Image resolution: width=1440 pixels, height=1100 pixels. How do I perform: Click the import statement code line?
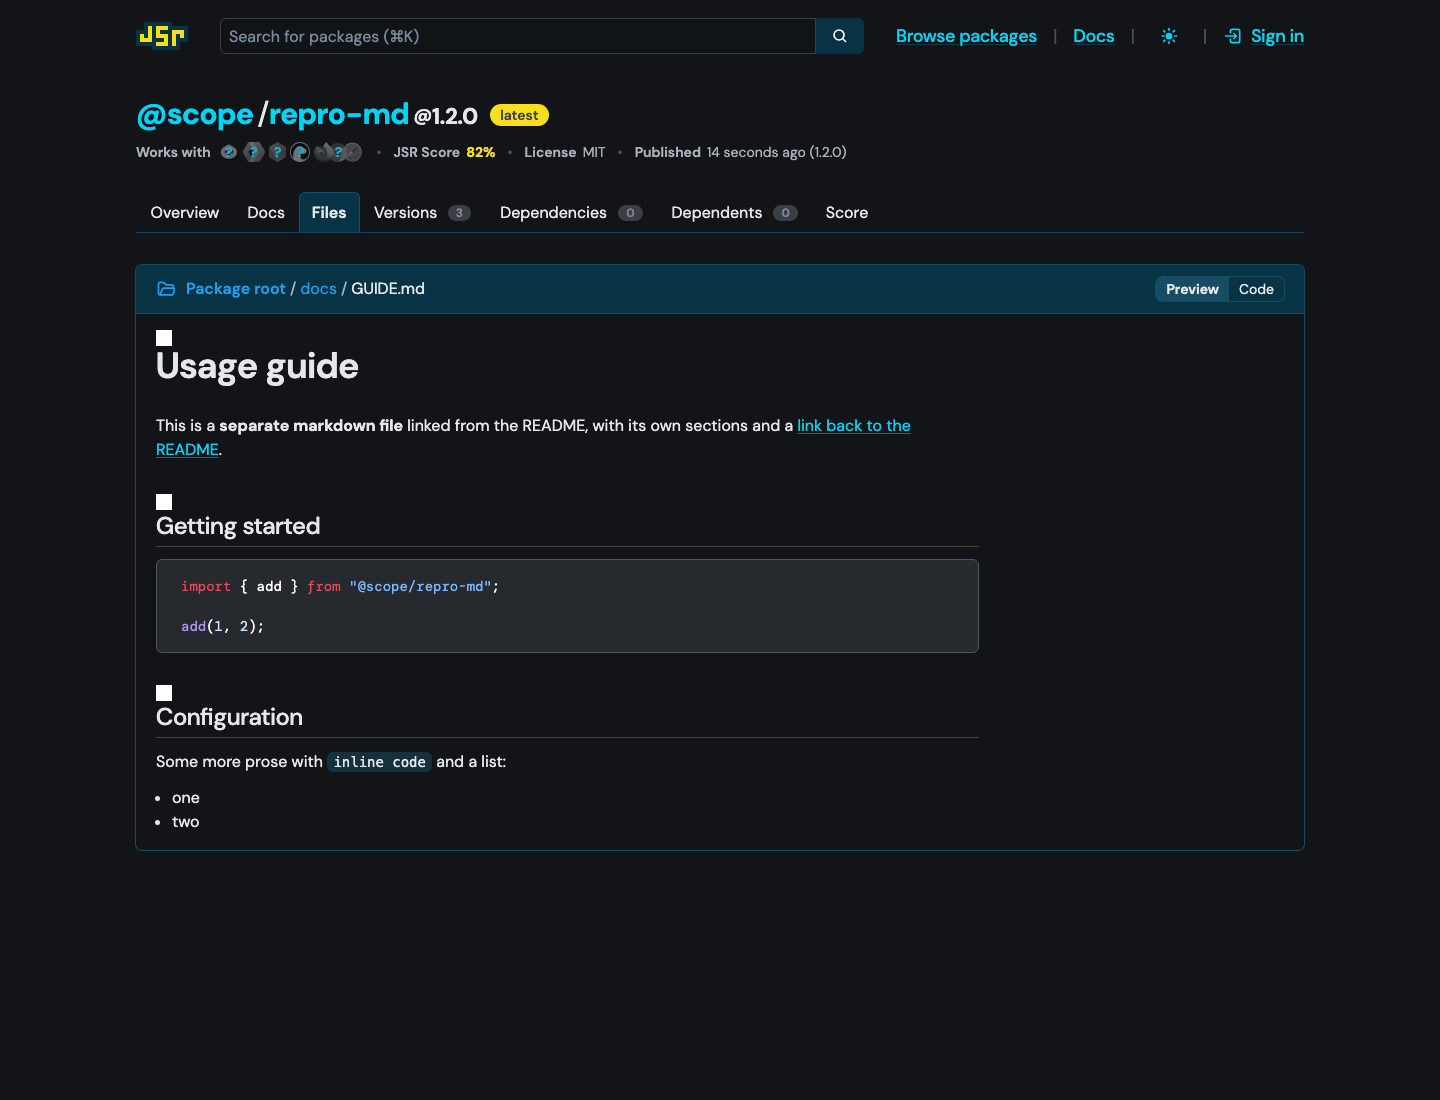point(340,586)
